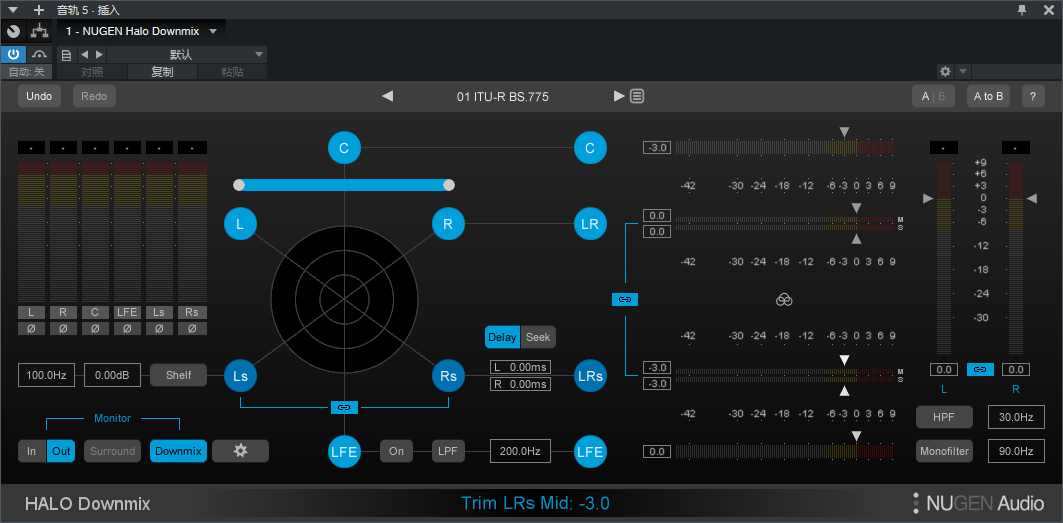Screen dimensions: 1063x523
Task: Click the A to B button
Action: click(988, 96)
